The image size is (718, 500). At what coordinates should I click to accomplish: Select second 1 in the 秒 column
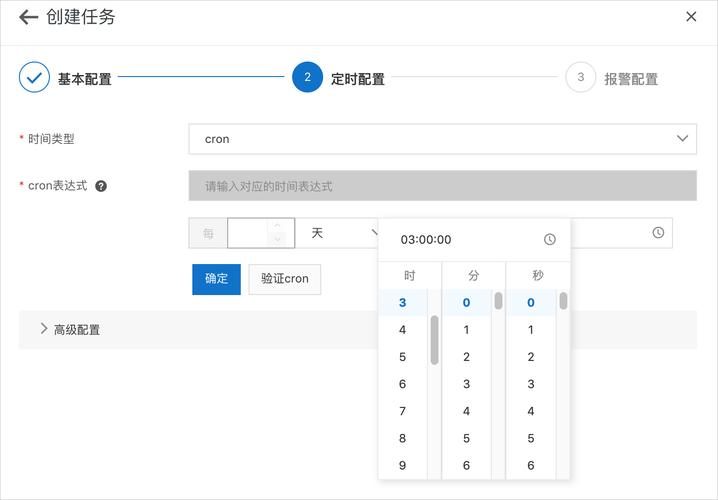tap(531, 330)
